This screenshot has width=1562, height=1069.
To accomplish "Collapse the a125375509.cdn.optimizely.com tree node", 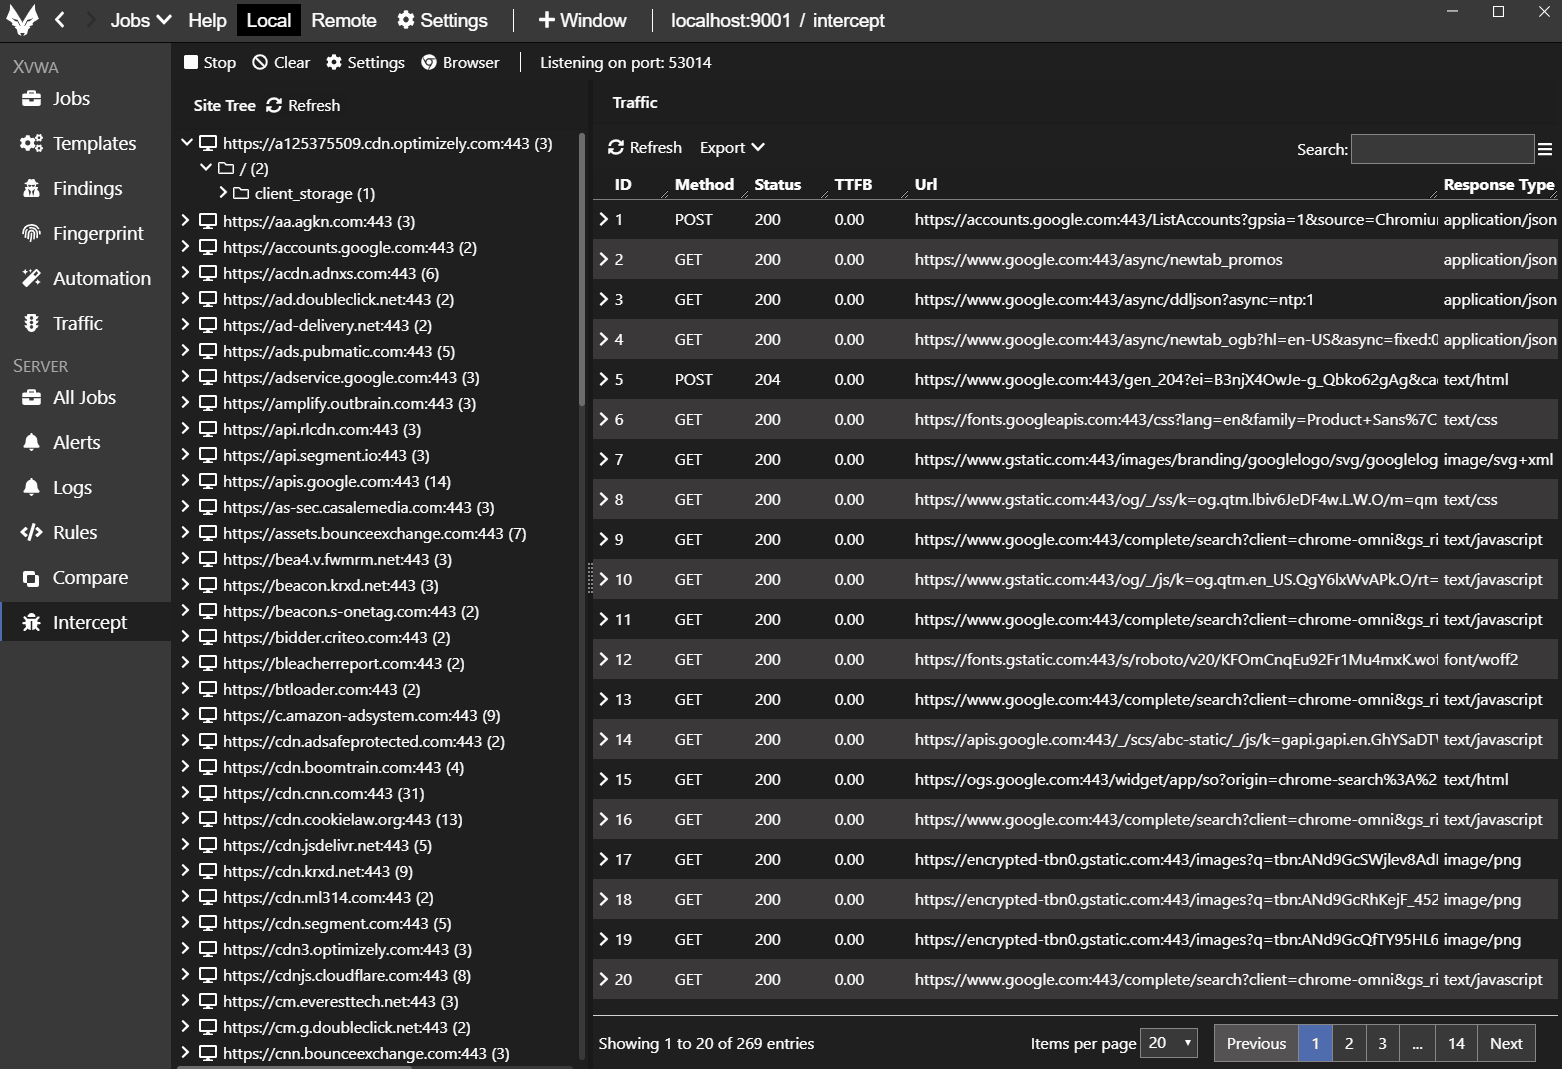I will 187,143.
